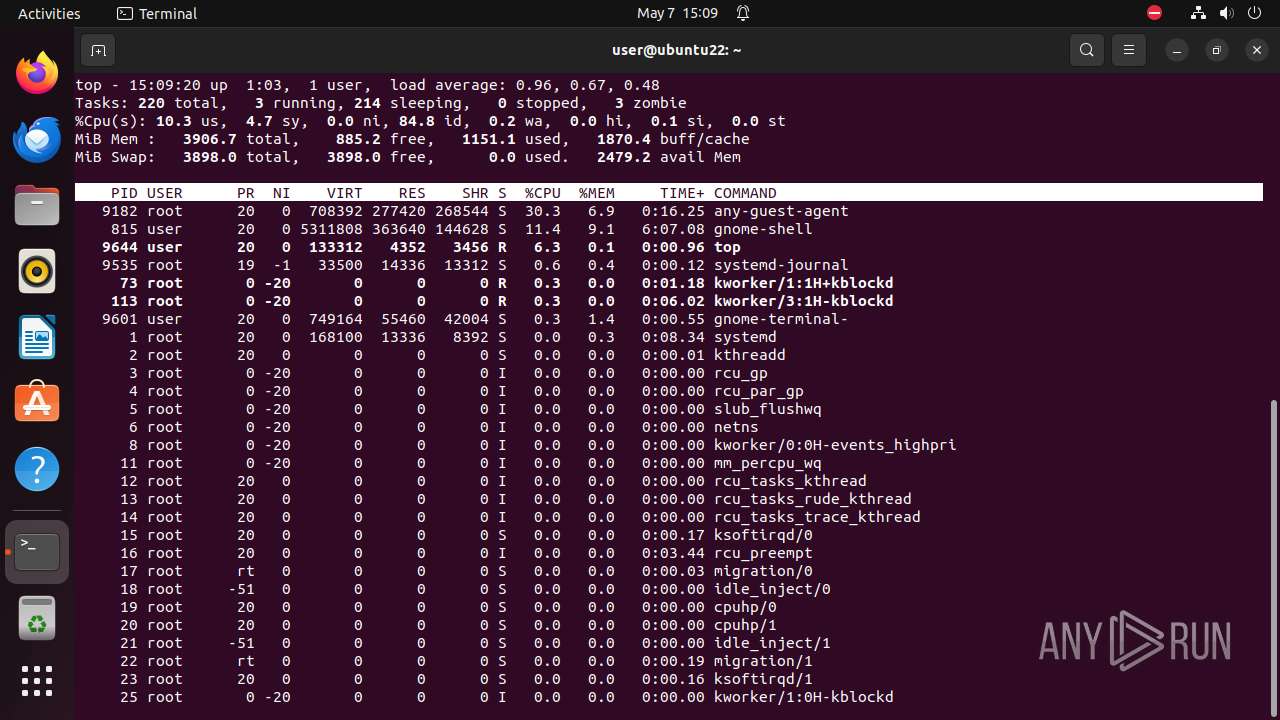This screenshot has width=1280, height=720.
Task: Open the May 7 15:09 clock calendar
Action: point(677,14)
